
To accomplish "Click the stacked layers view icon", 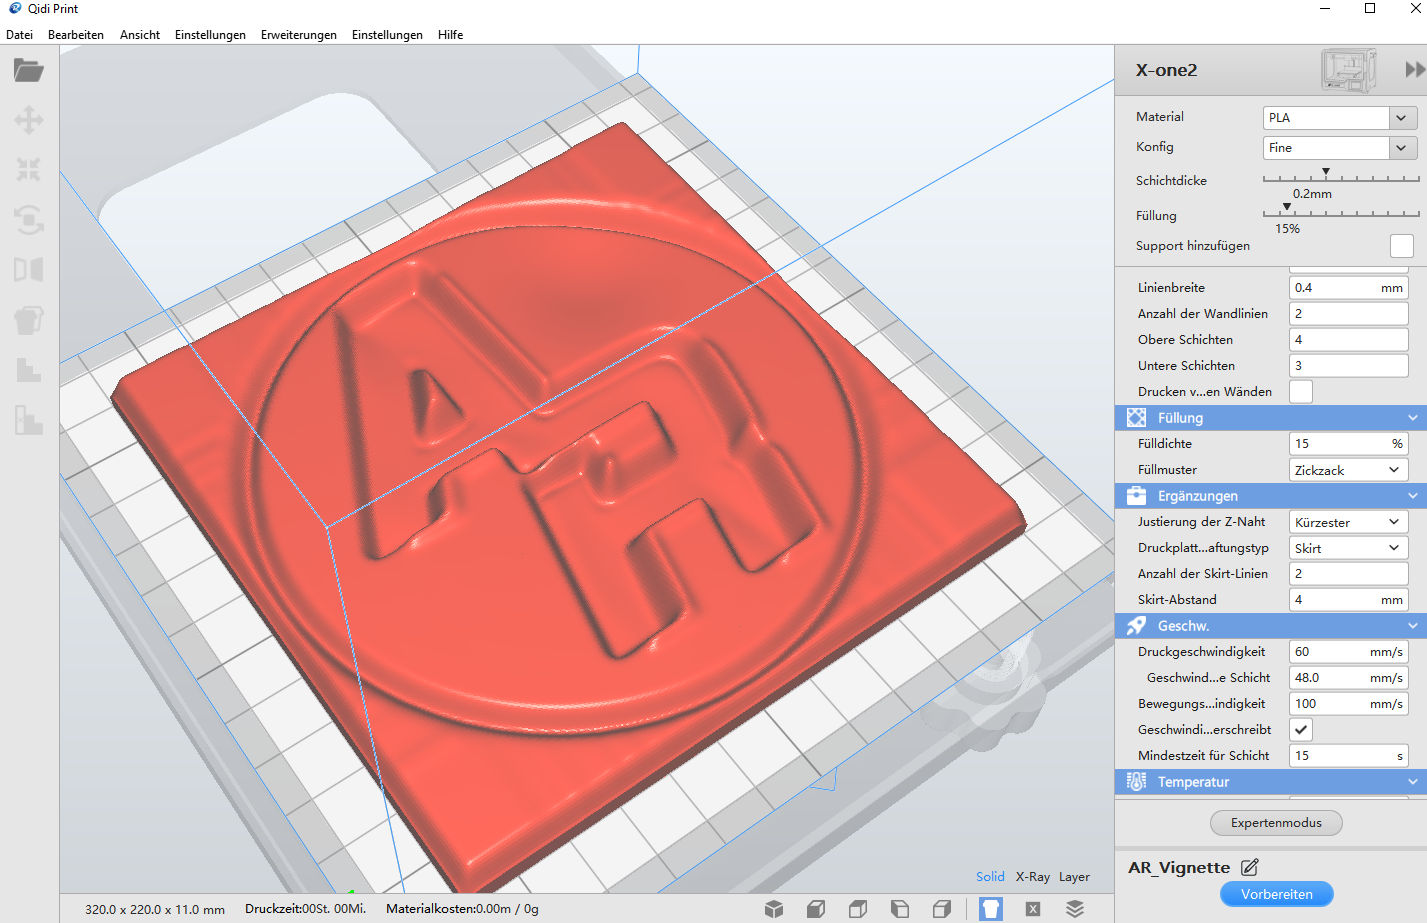I will coord(1075,908).
